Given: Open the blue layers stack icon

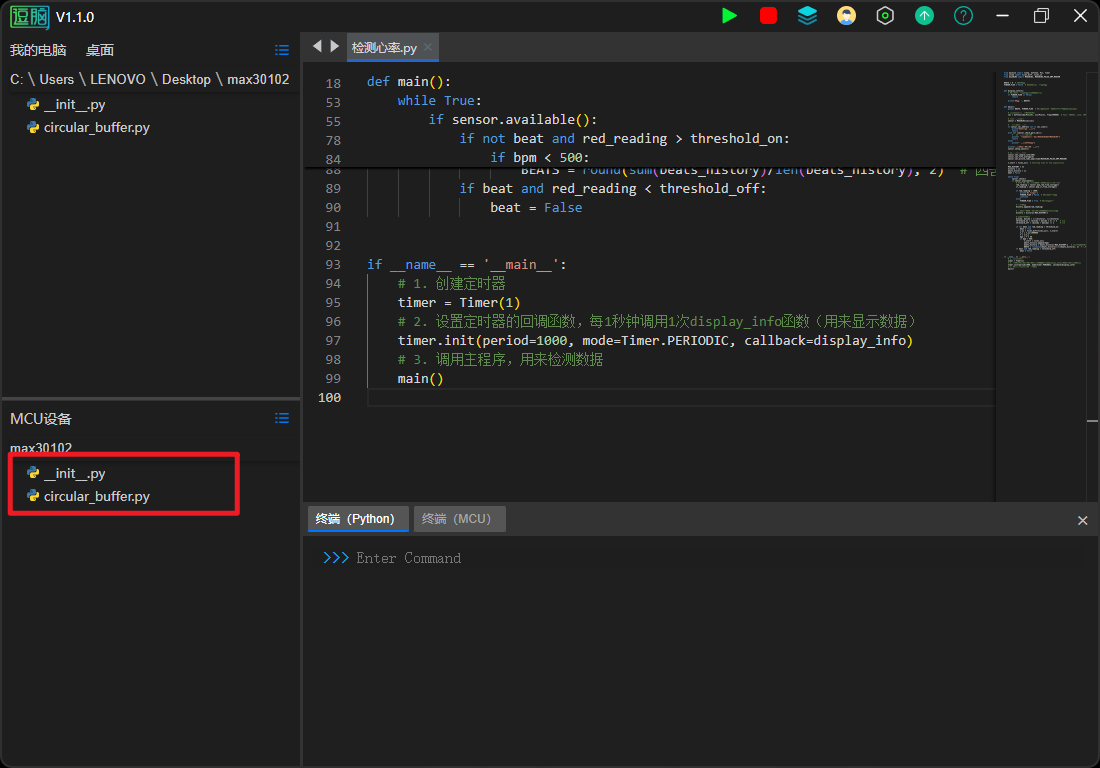Looking at the screenshot, I should (807, 15).
